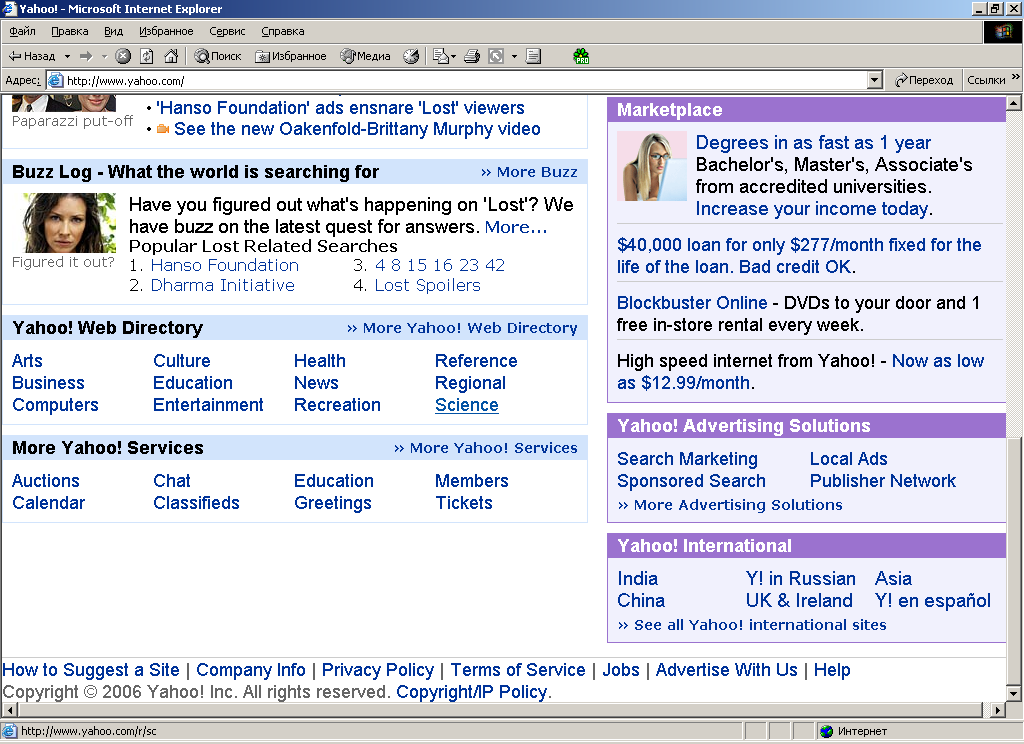Open the Science directory link
Image resolution: width=1024 pixels, height=744 pixels.
[467, 405]
